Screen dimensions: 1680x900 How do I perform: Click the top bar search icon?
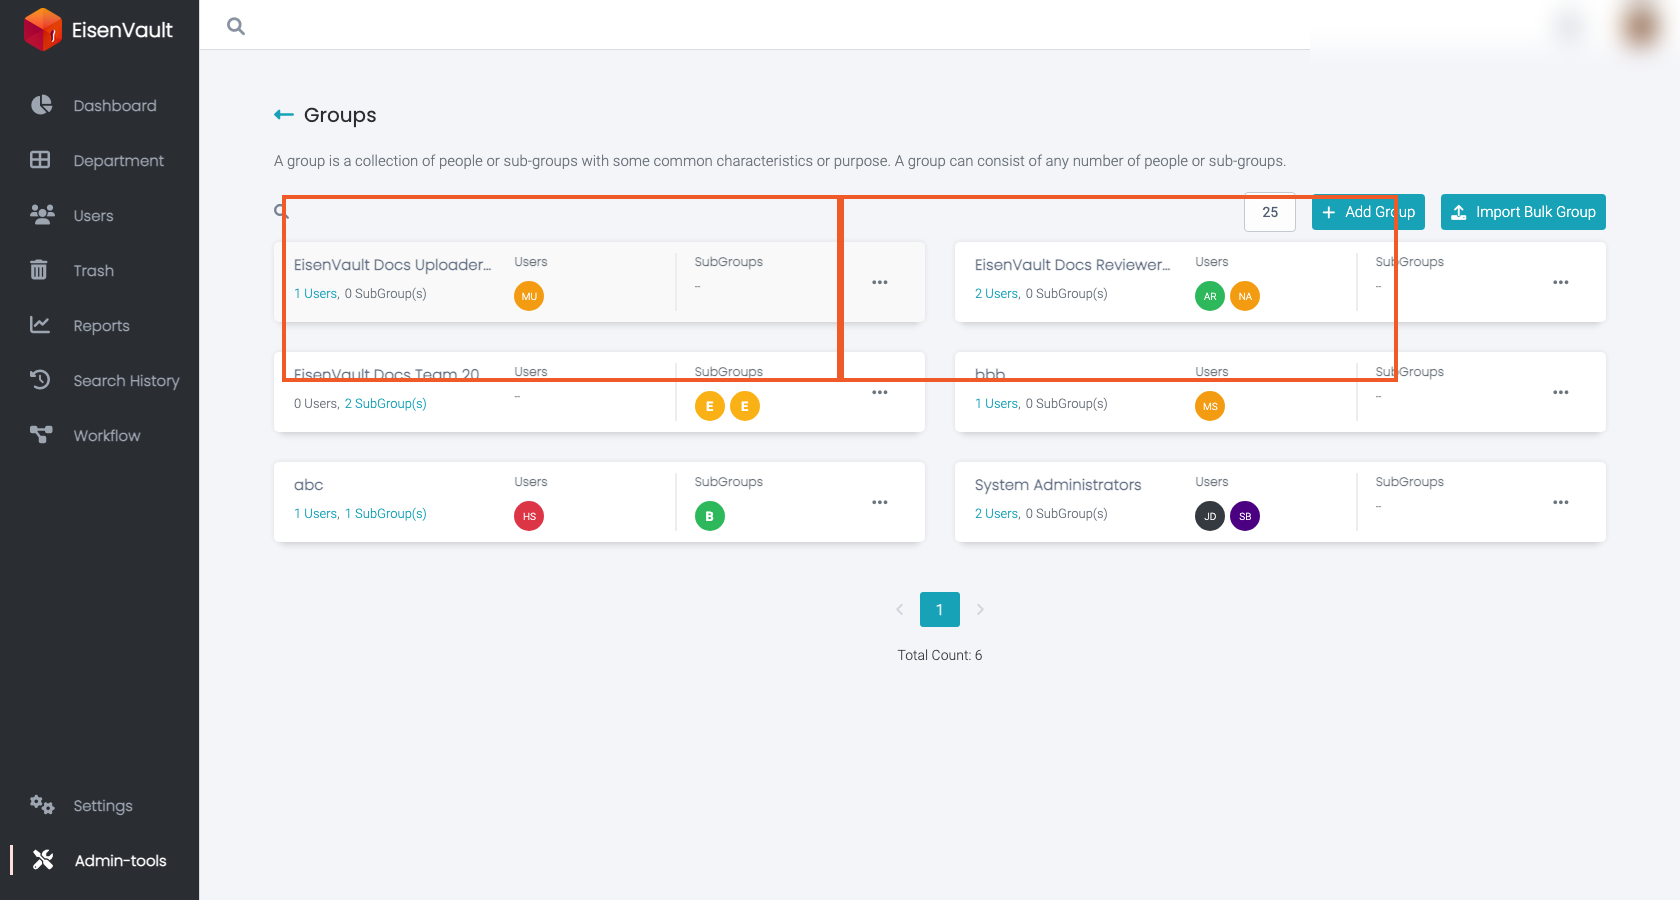[x=236, y=26]
